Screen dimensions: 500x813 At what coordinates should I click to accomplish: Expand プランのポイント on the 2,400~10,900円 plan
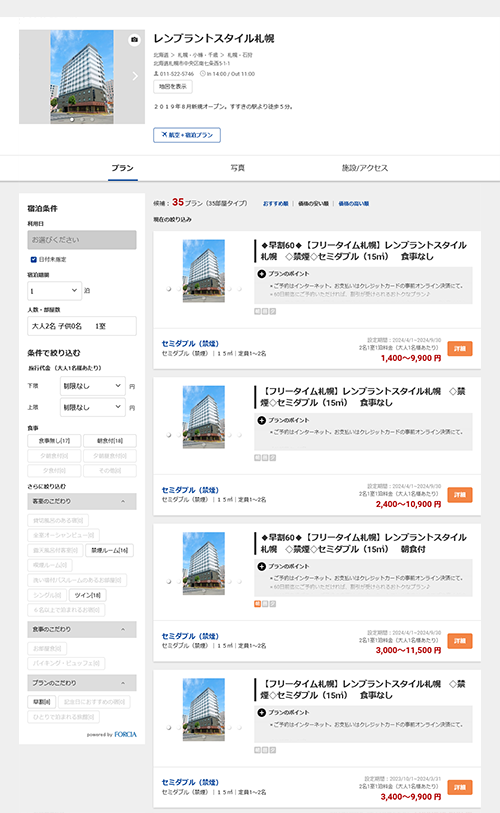click(x=283, y=420)
